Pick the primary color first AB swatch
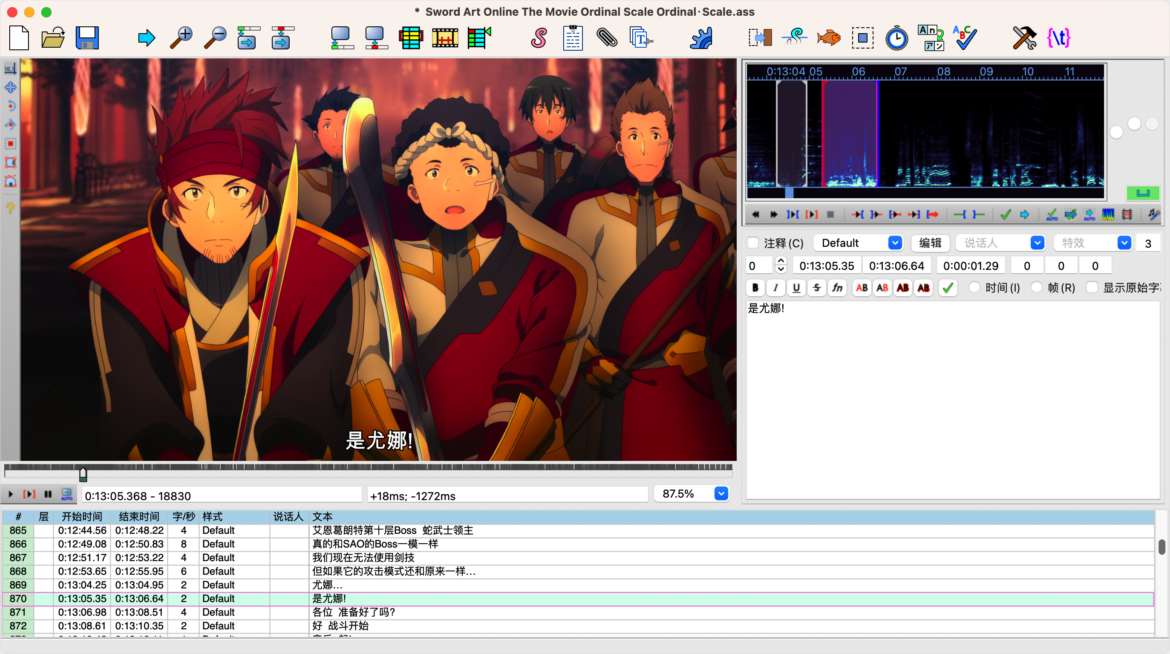 tap(862, 287)
